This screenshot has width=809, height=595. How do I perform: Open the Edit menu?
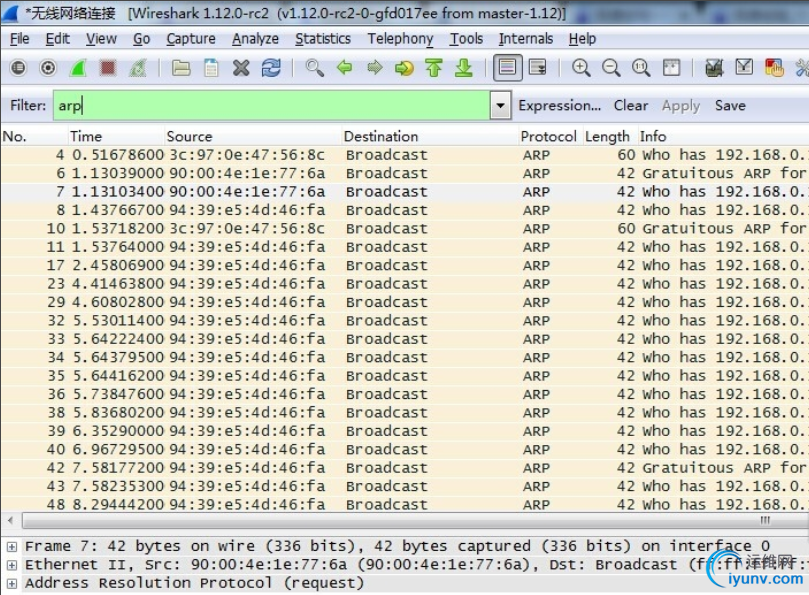click(x=57, y=39)
